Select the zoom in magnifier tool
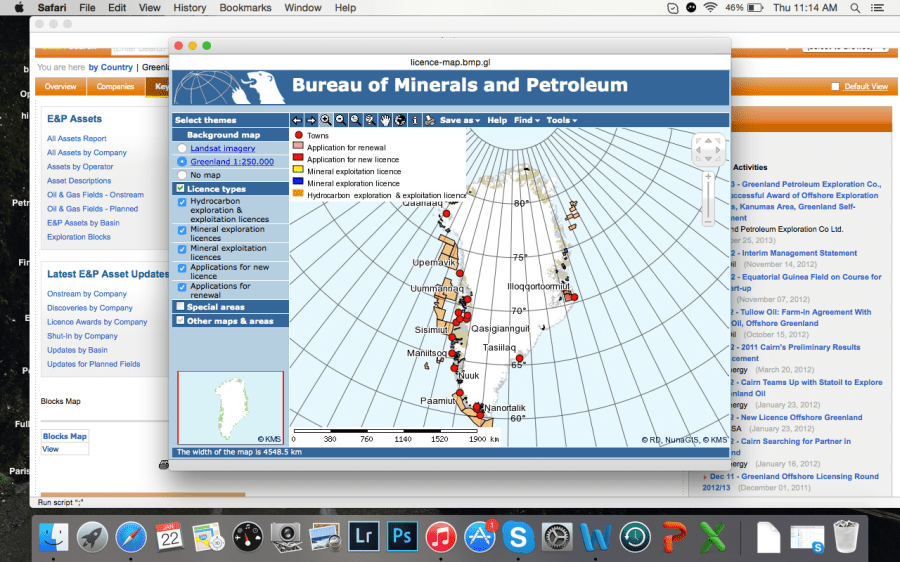 (x=326, y=120)
